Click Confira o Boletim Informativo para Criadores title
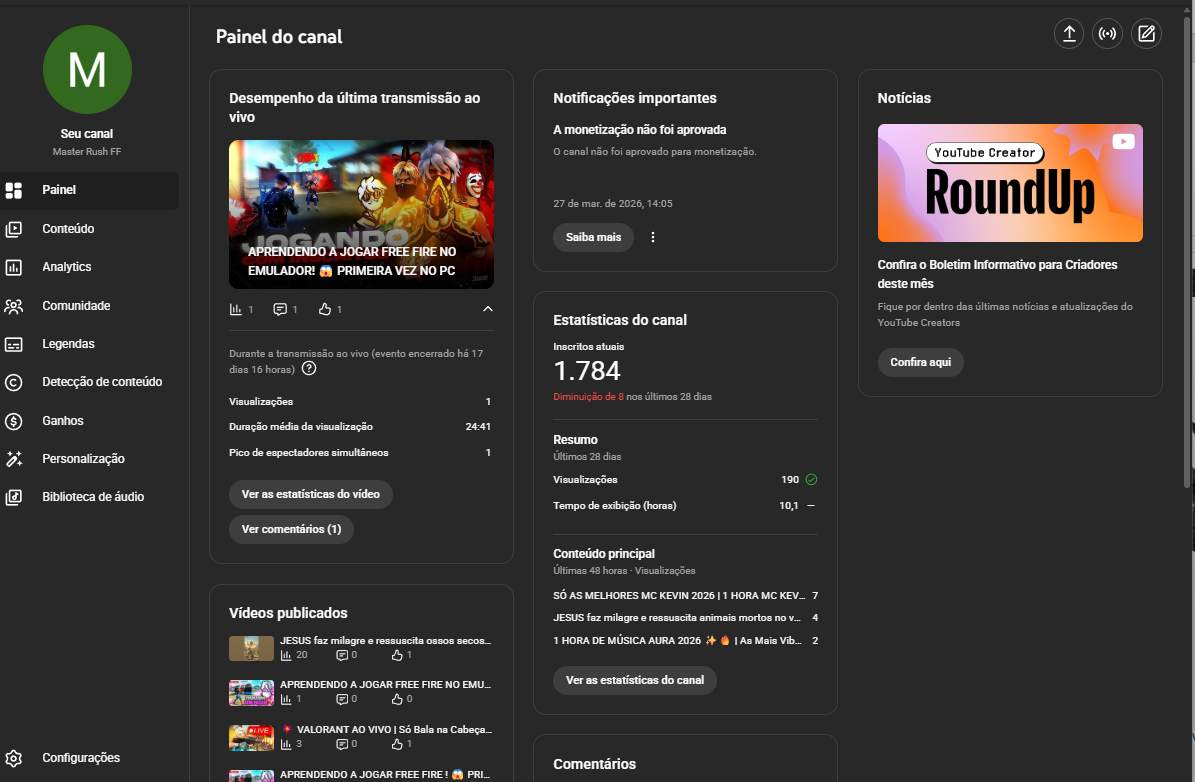The height and width of the screenshot is (782, 1195). pyautogui.click(x=997, y=274)
